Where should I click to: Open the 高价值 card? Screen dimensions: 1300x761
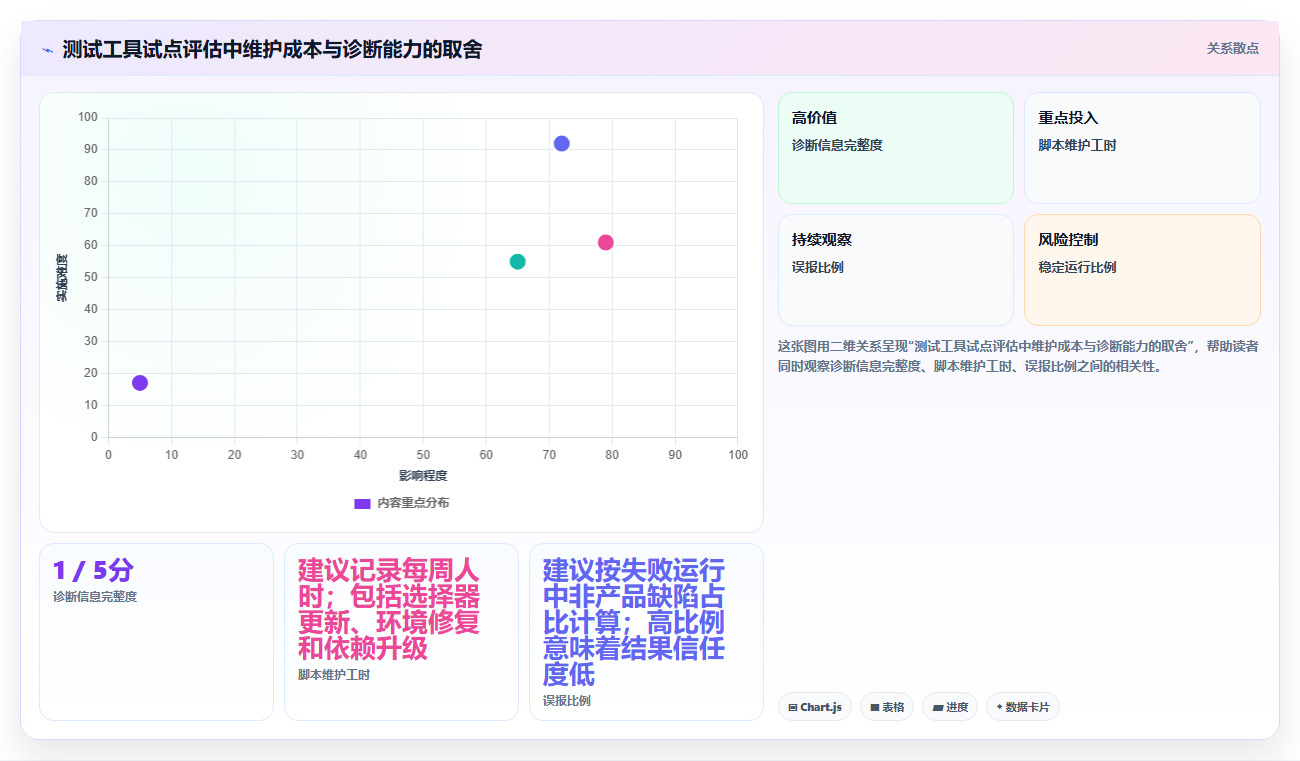coord(896,148)
